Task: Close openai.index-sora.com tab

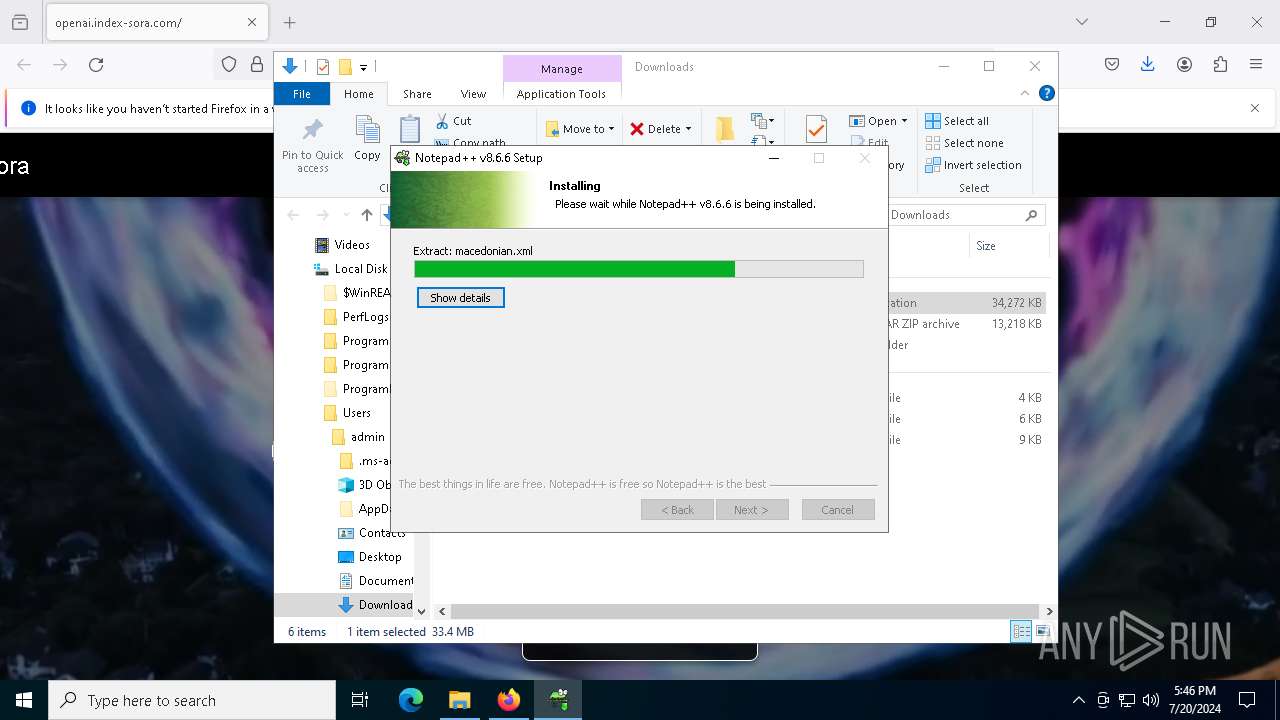Action: [252, 22]
